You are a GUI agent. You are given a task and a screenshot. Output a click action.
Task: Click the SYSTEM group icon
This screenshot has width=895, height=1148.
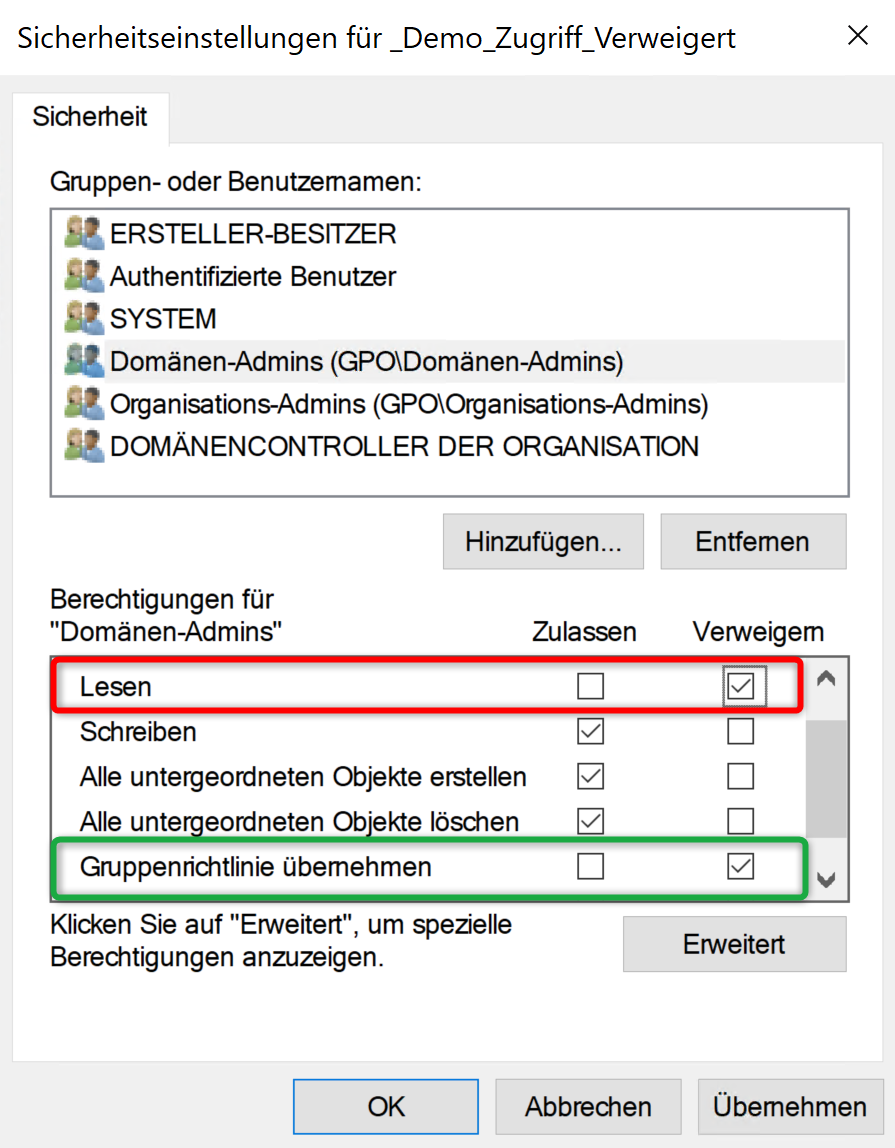click(x=84, y=318)
